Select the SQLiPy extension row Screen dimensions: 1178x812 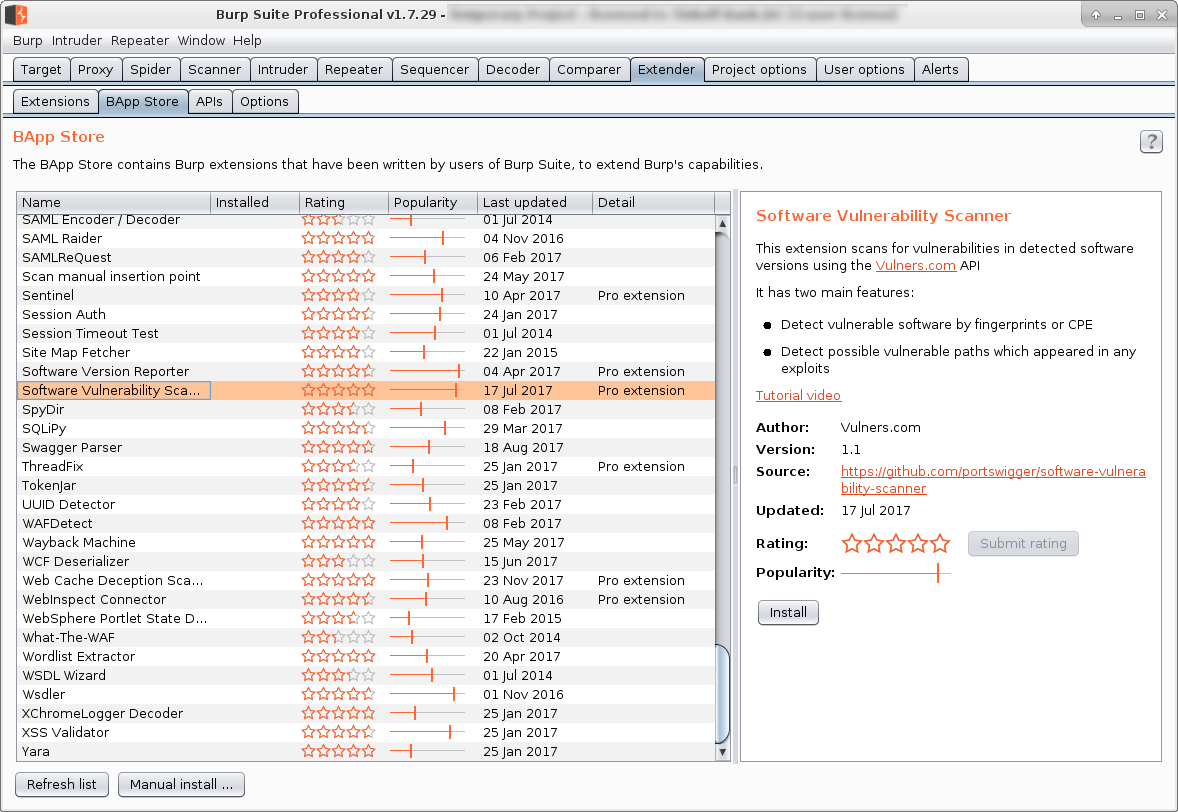[x=366, y=428]
